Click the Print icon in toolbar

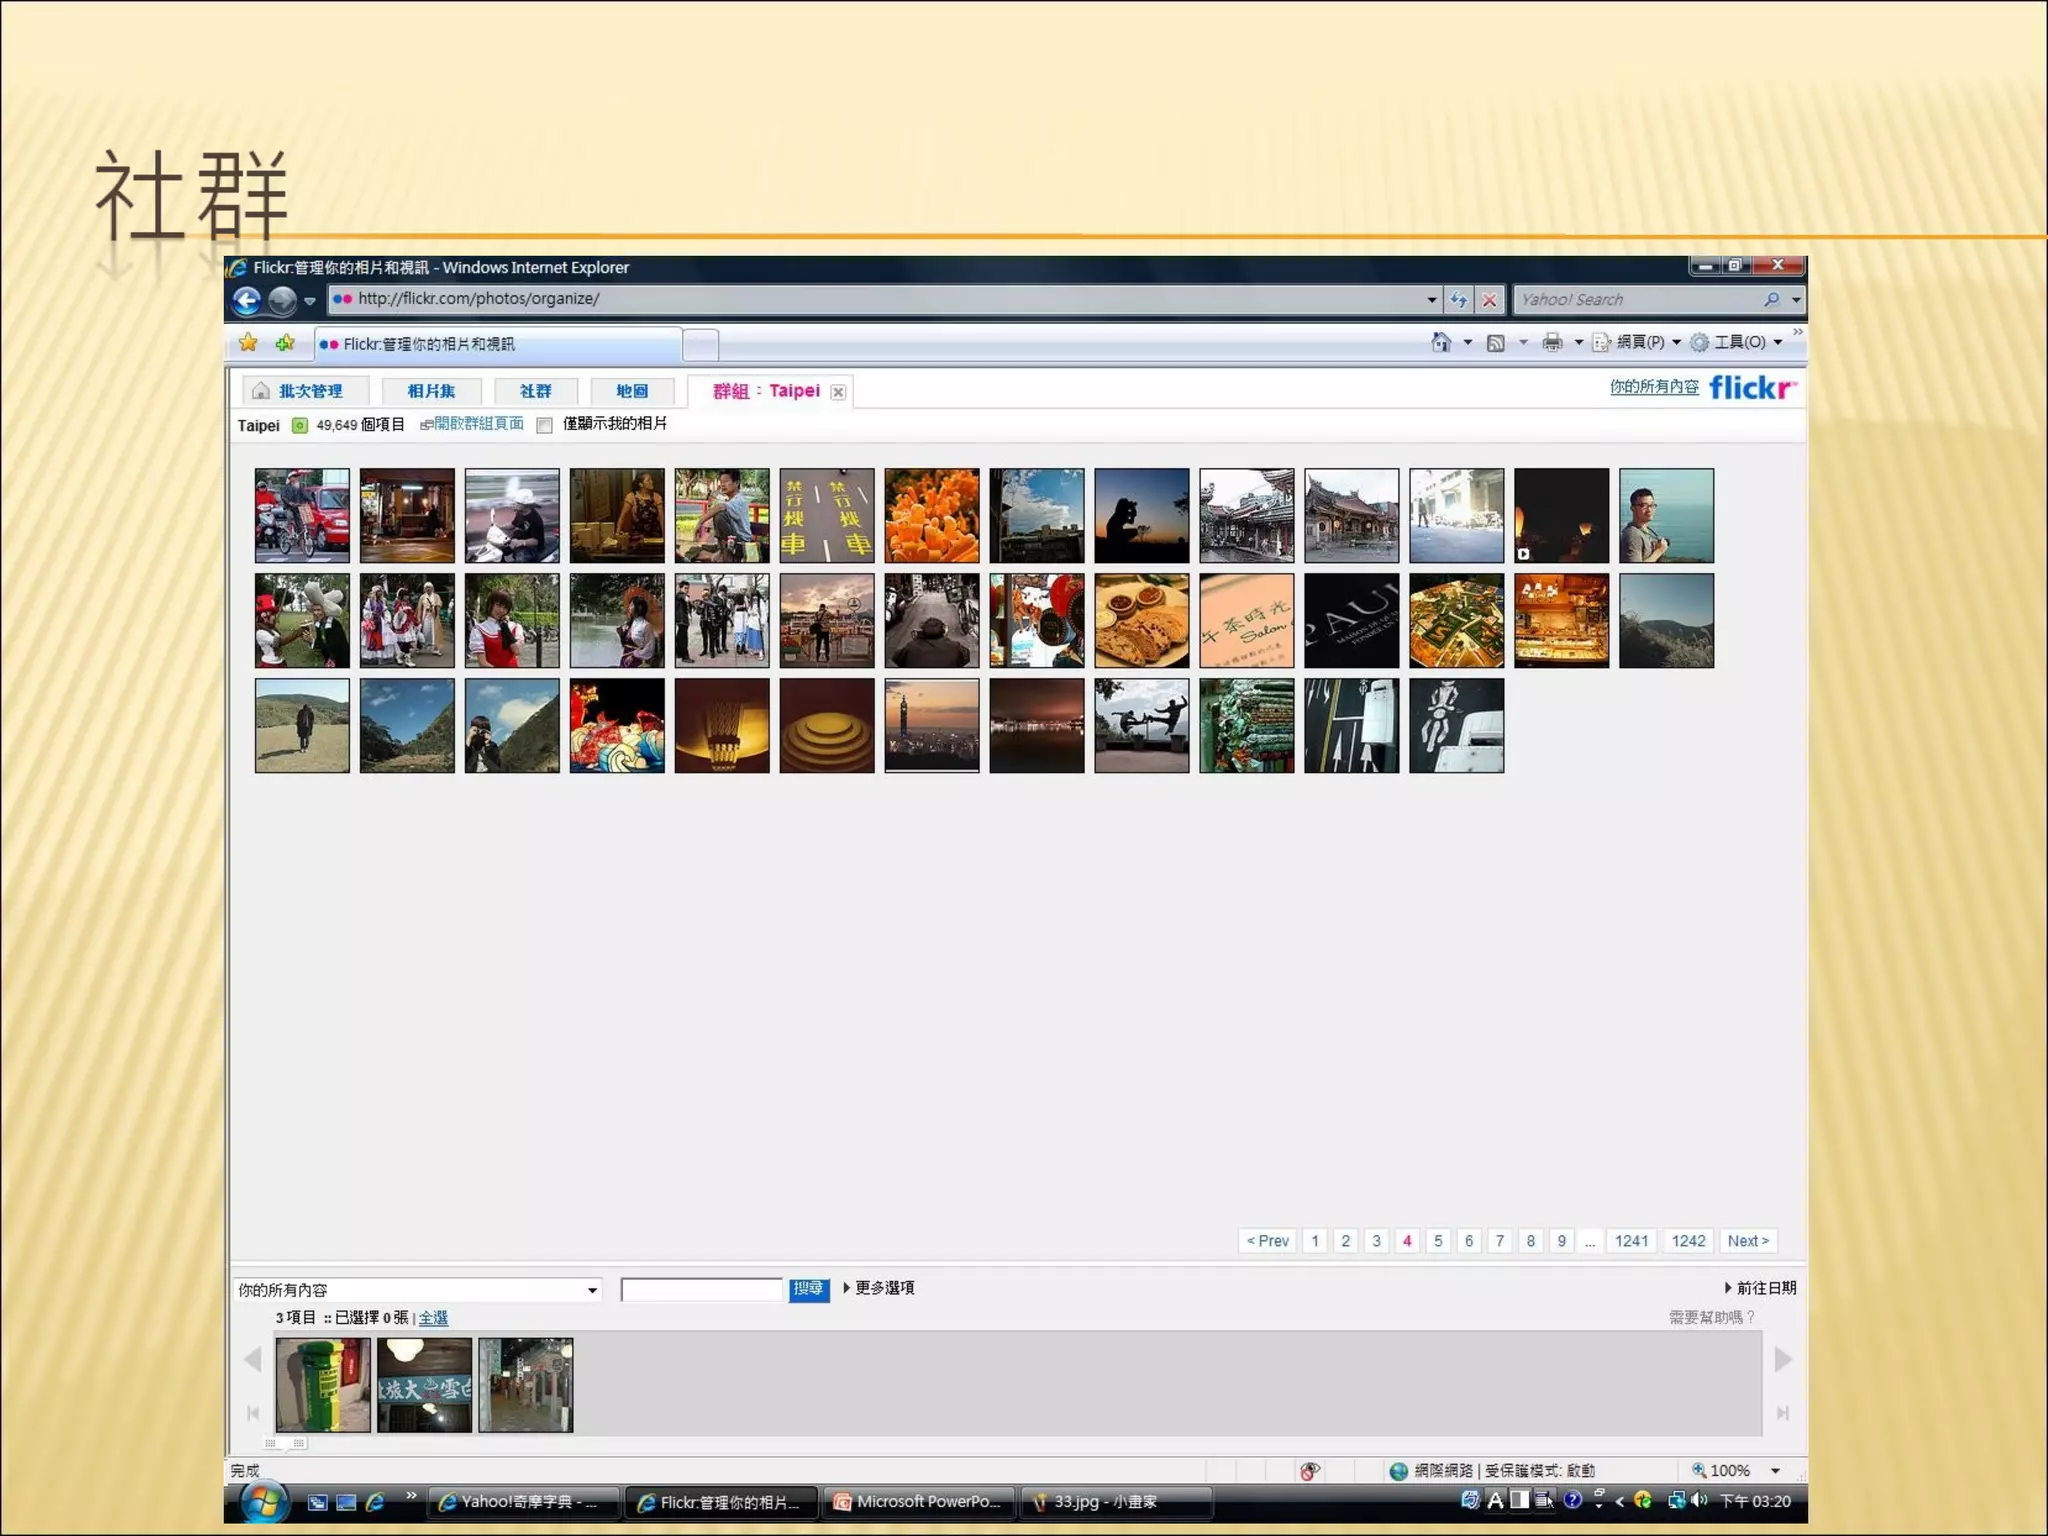click(x=1552, y=343)
